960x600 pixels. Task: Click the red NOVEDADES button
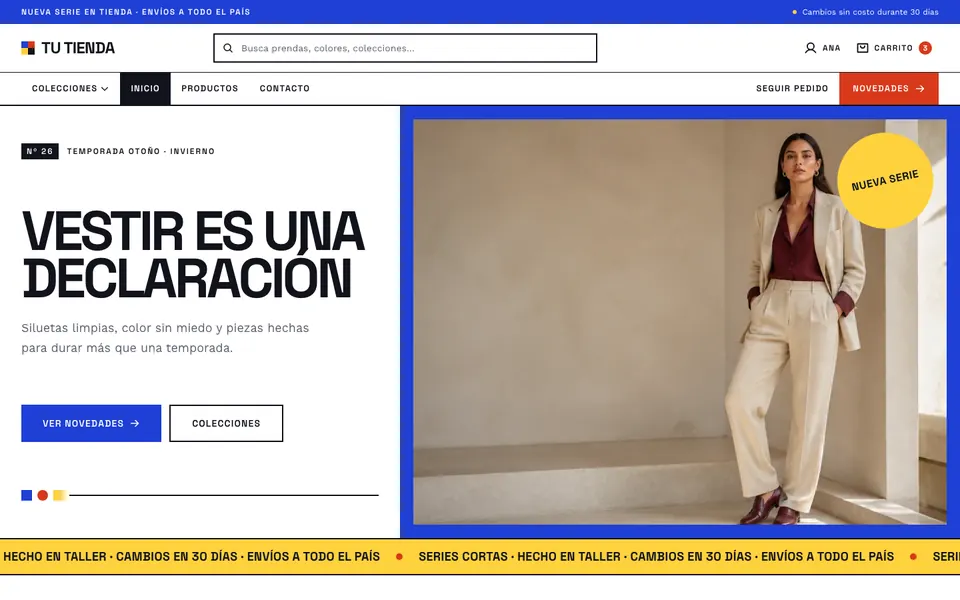[x=888, y=89]
